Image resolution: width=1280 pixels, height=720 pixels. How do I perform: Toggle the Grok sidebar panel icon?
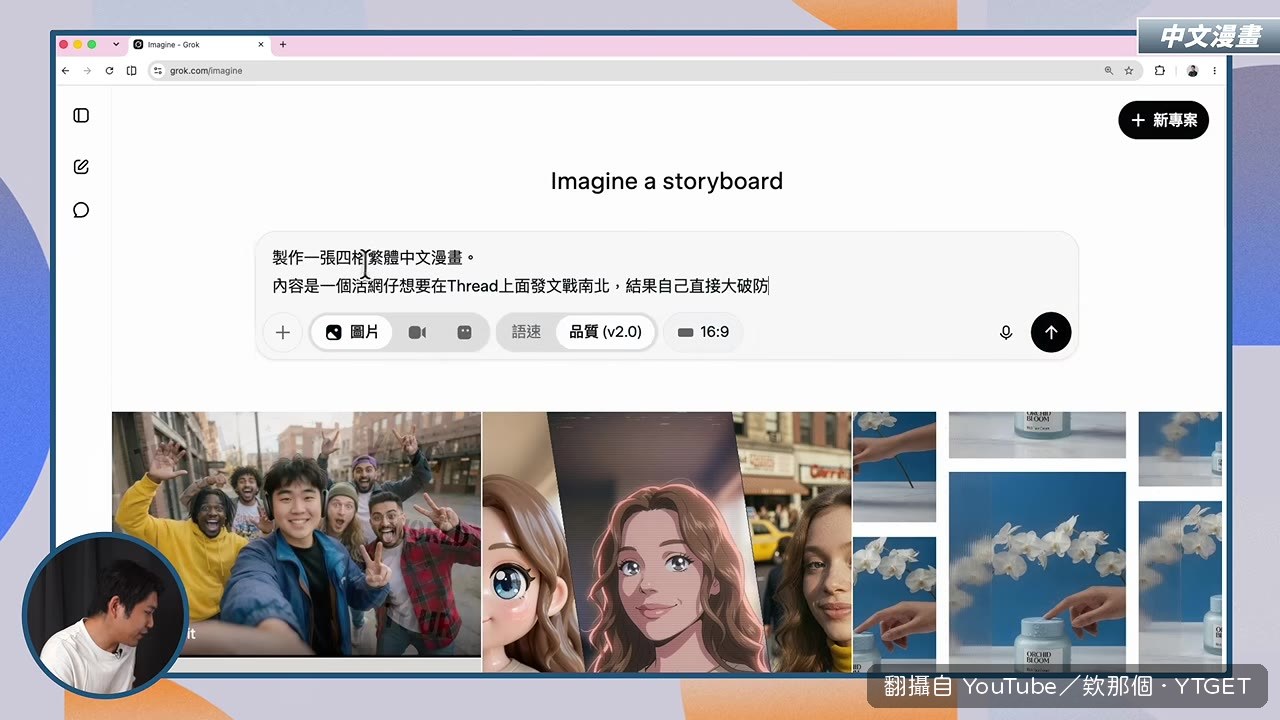tap(81, 116)
